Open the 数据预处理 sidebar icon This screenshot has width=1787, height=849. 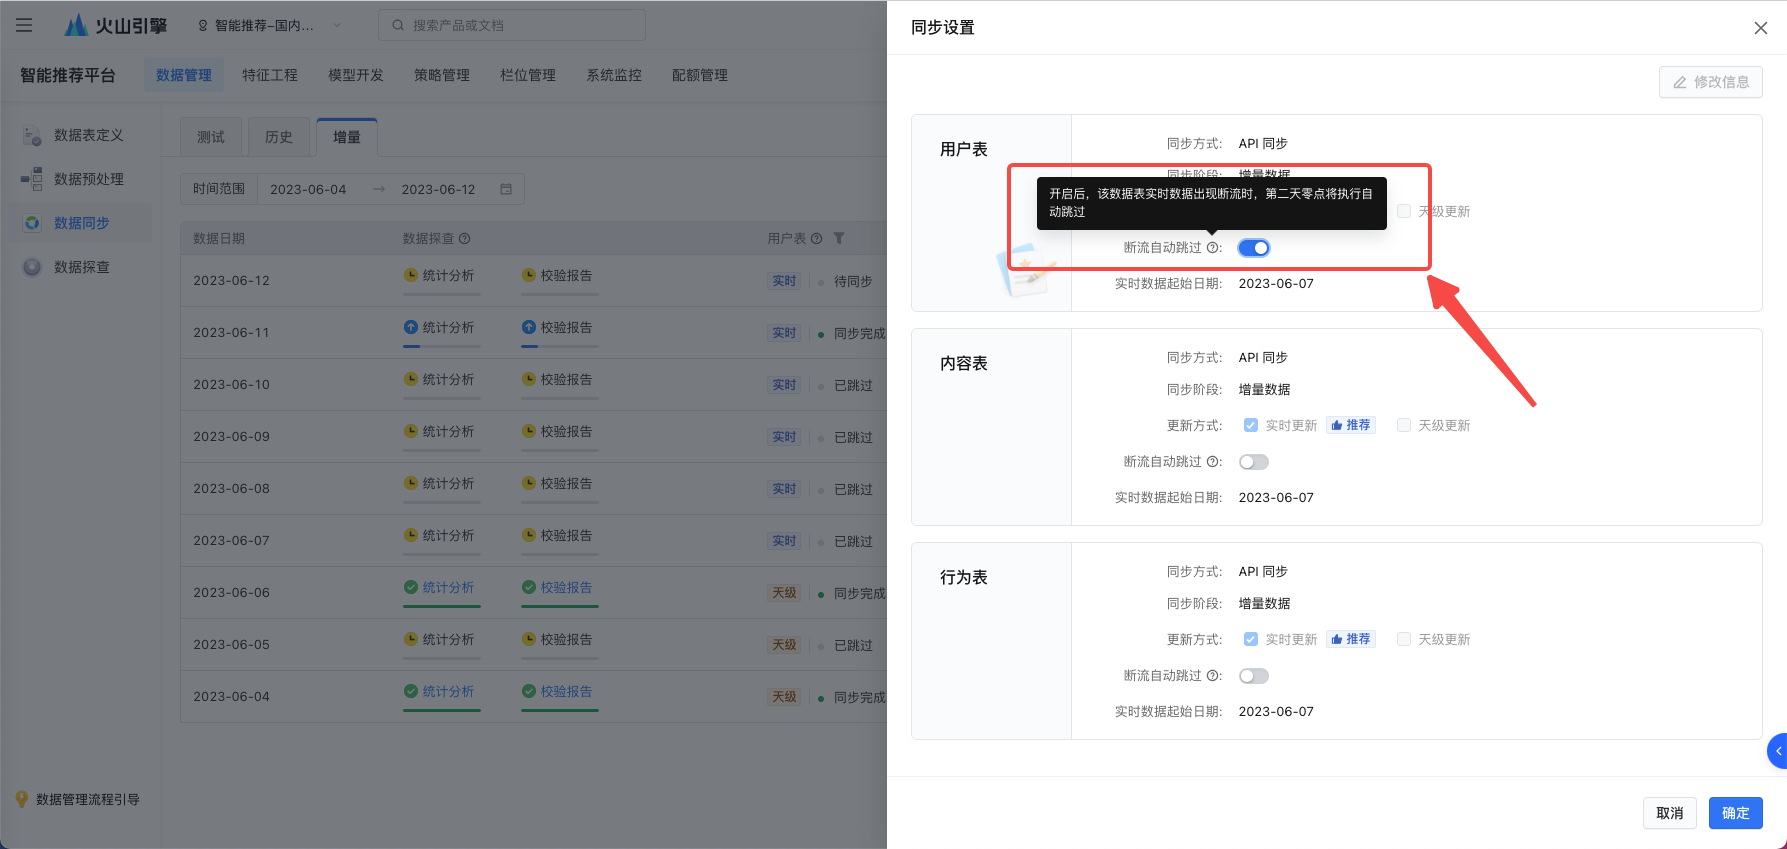32,179
